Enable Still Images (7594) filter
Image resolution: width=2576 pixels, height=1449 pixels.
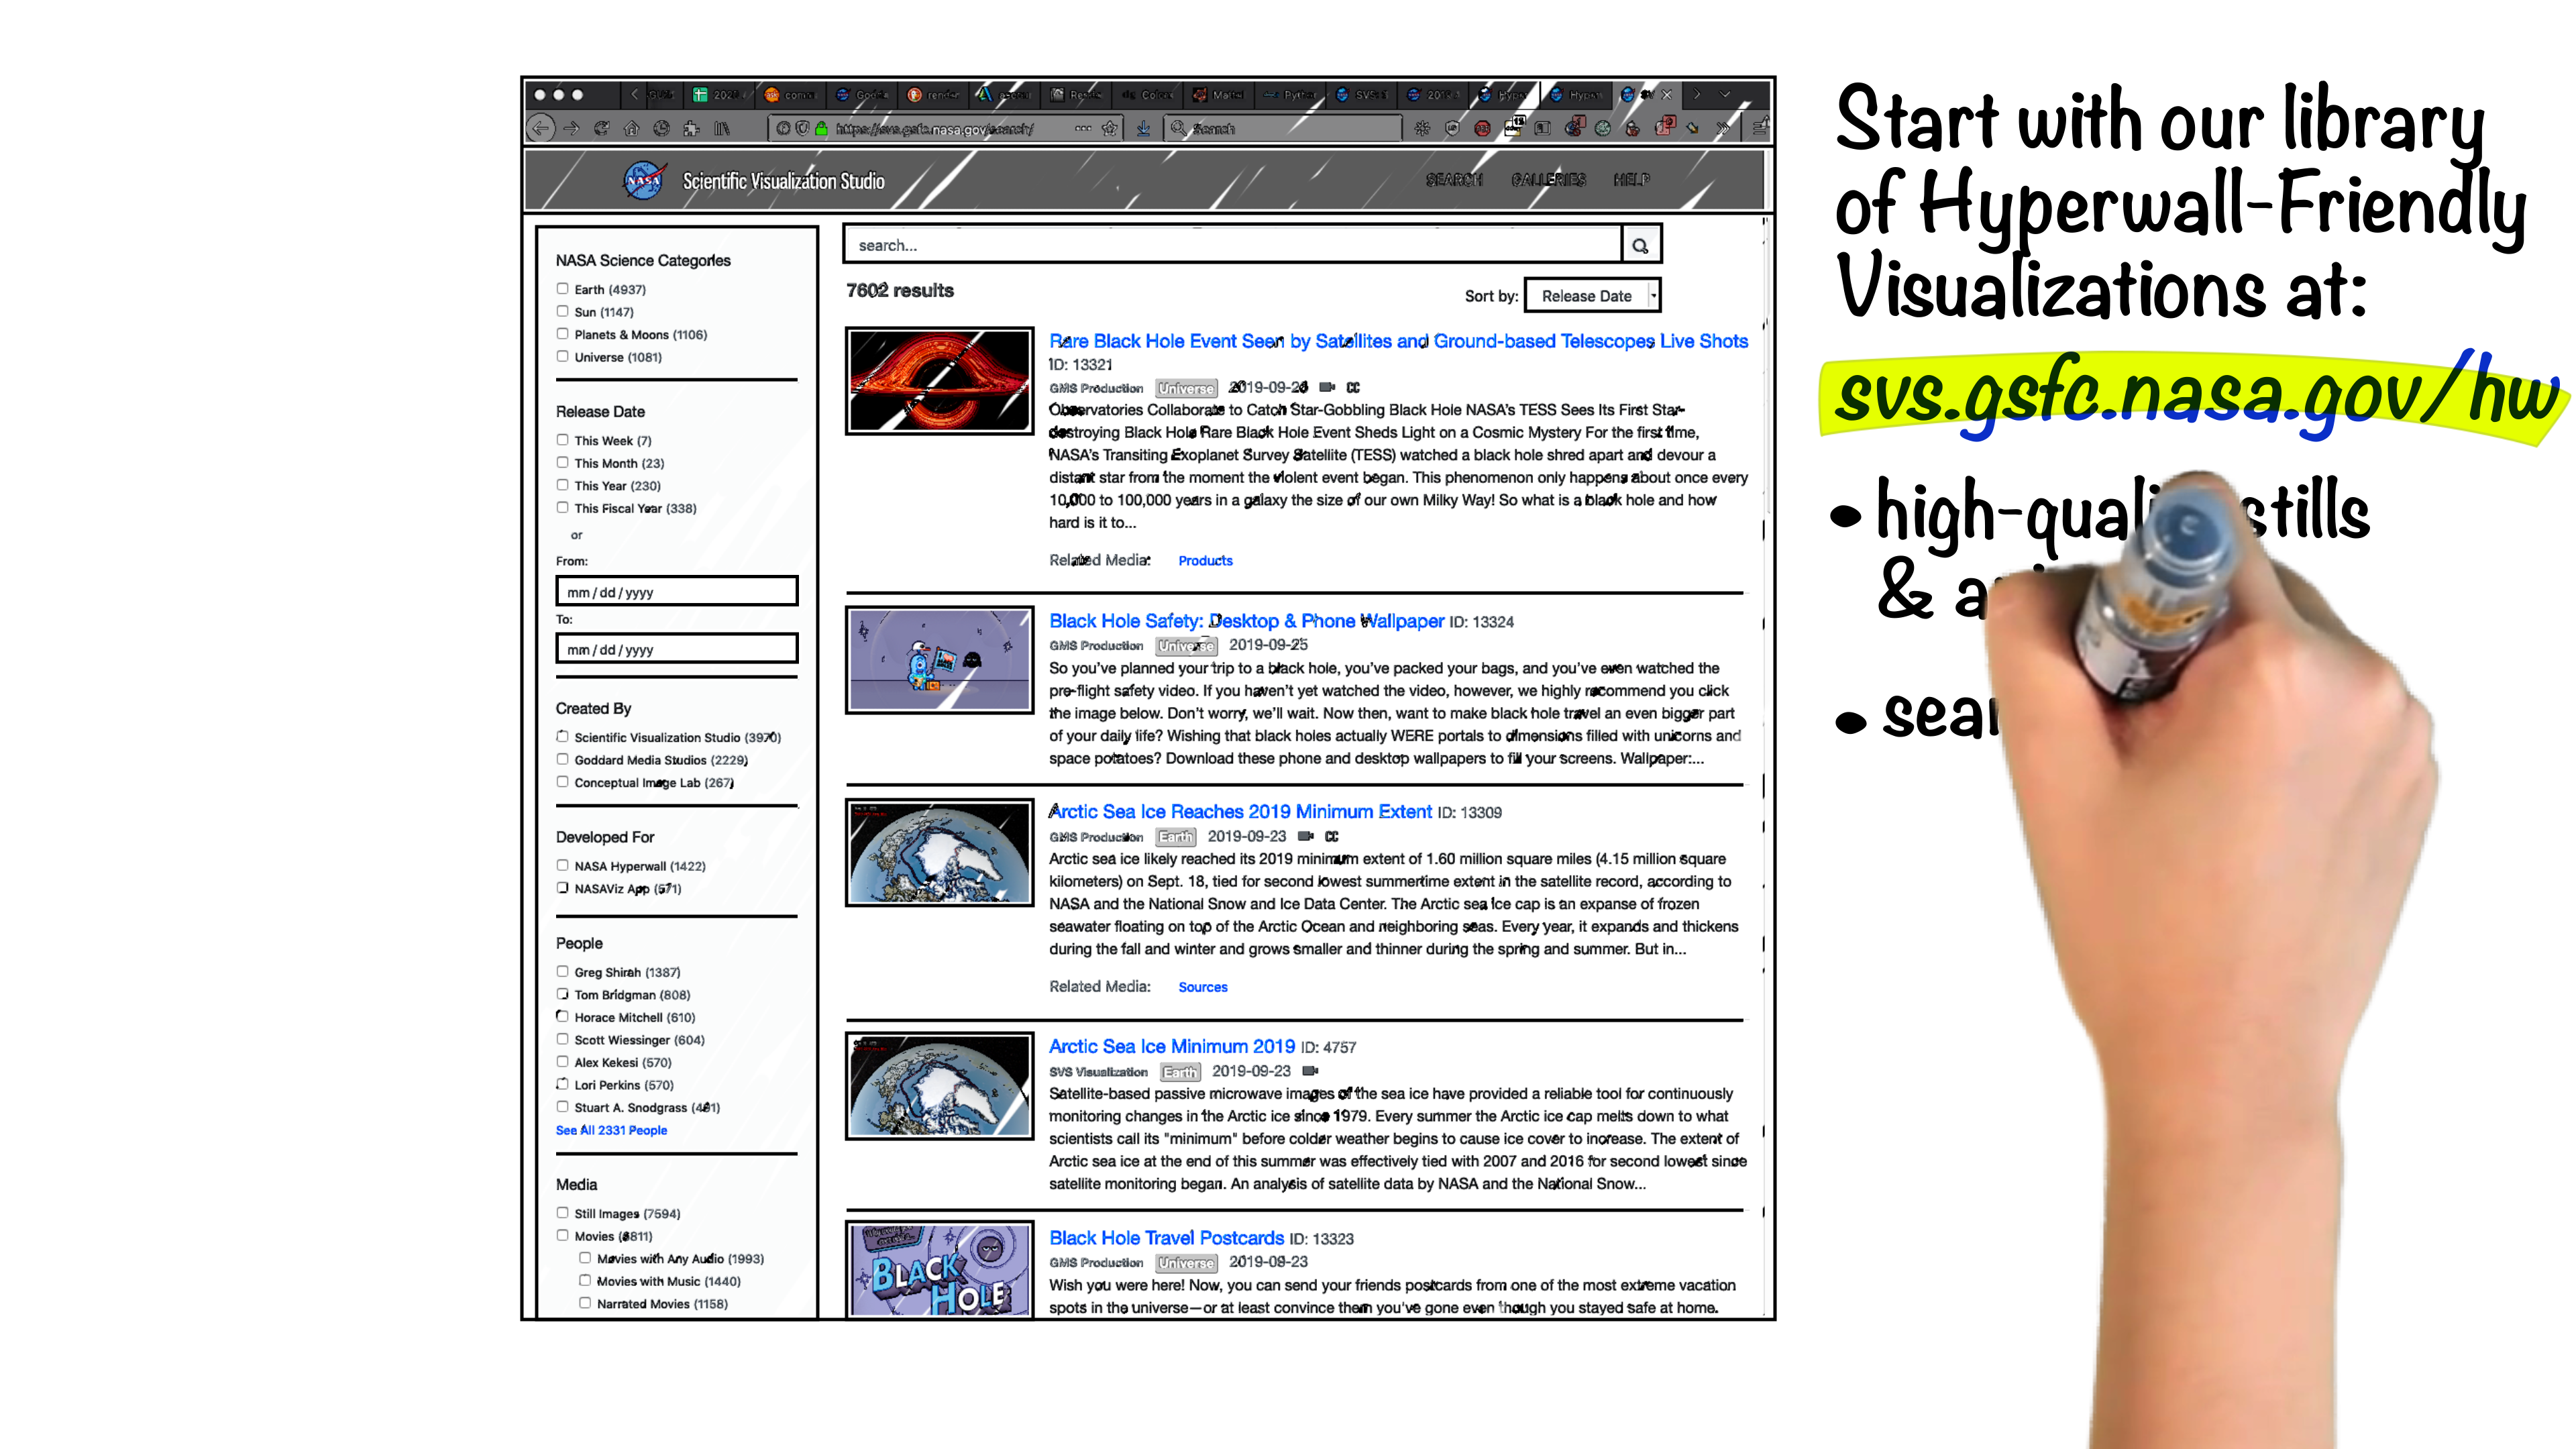[562, 1212]
